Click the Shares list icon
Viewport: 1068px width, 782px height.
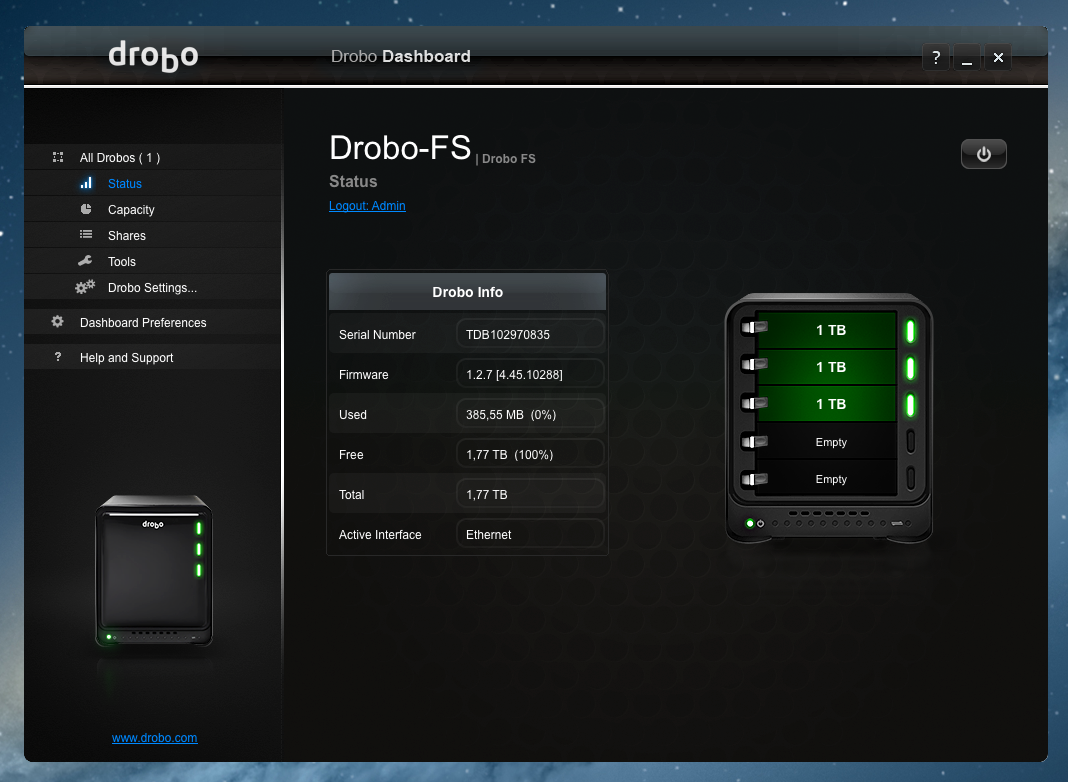click(86, 235)
